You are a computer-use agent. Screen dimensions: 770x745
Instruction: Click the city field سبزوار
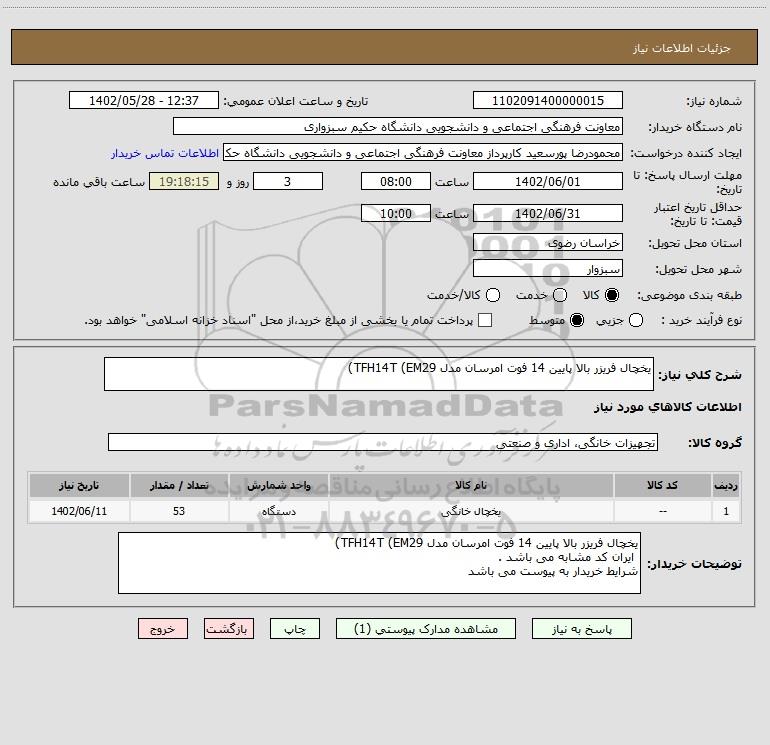(x=548, y=268)
